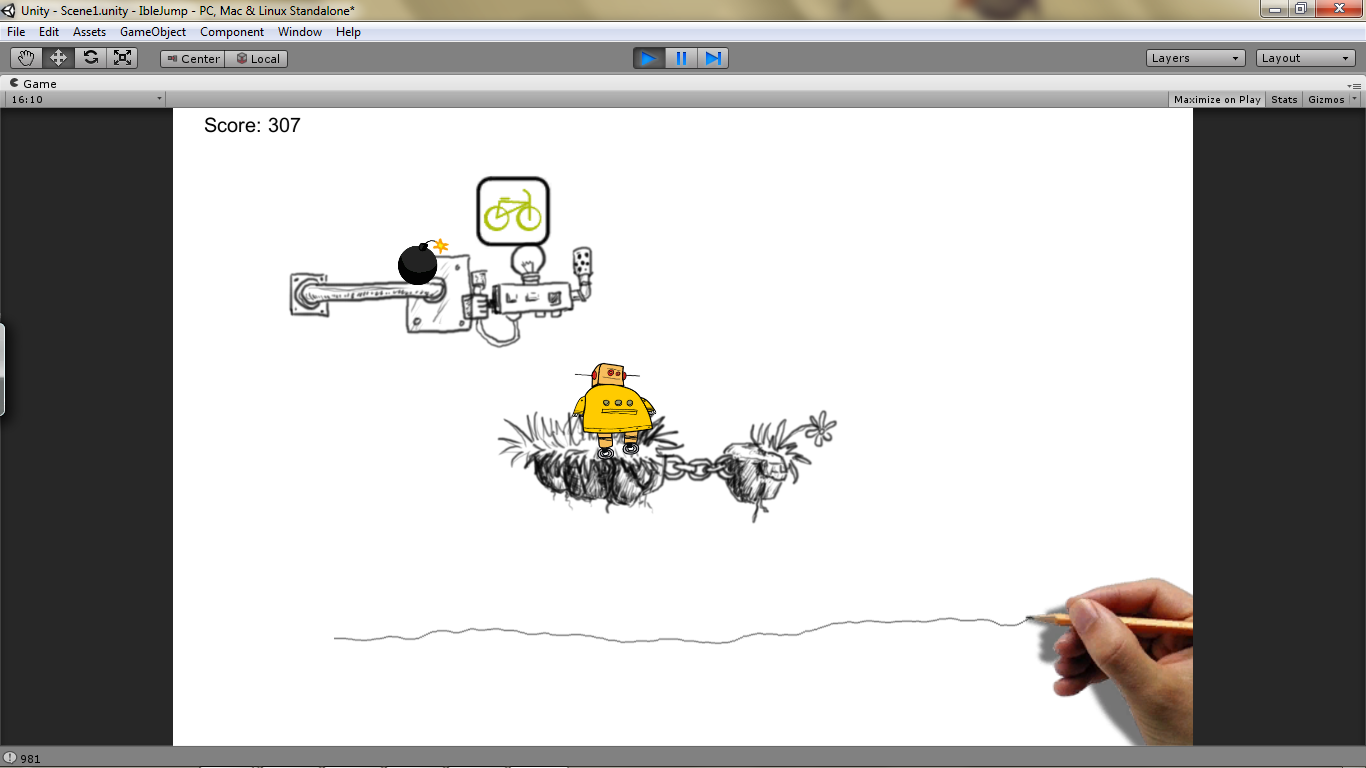Image resolution: width=1366 pixels, height=768 pixels.
Task: Toggle handle rotation Local button
Action: click(257, 59)
